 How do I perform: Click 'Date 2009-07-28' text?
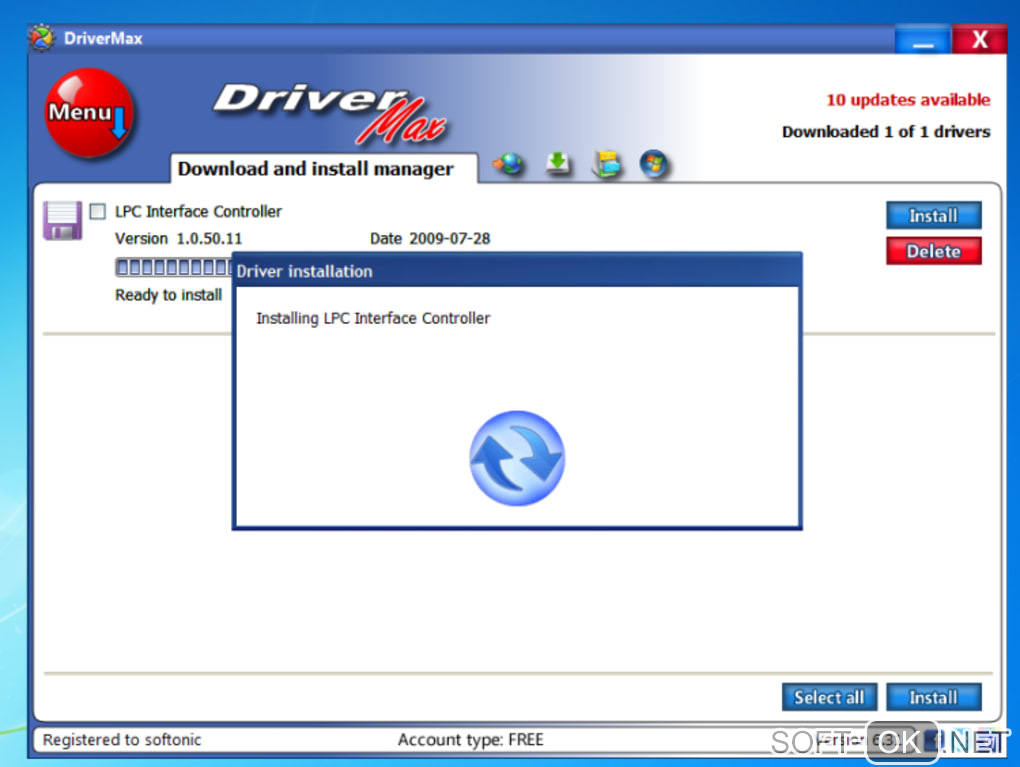[x=430, y=239]
